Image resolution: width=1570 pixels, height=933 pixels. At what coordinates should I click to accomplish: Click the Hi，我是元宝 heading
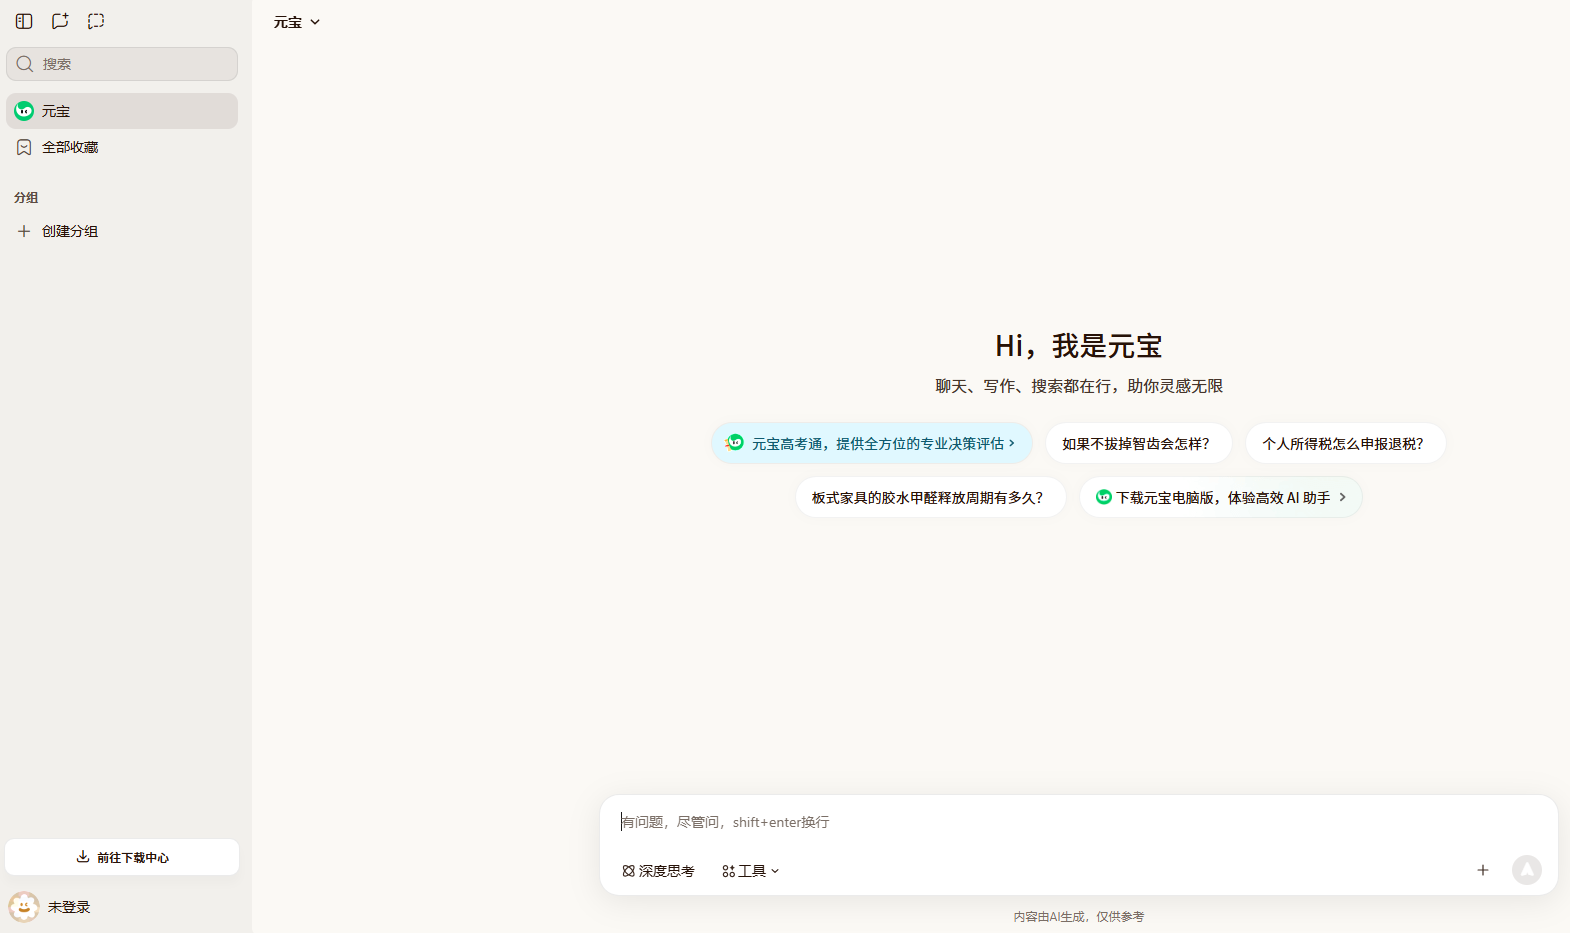pos(1078,346)
